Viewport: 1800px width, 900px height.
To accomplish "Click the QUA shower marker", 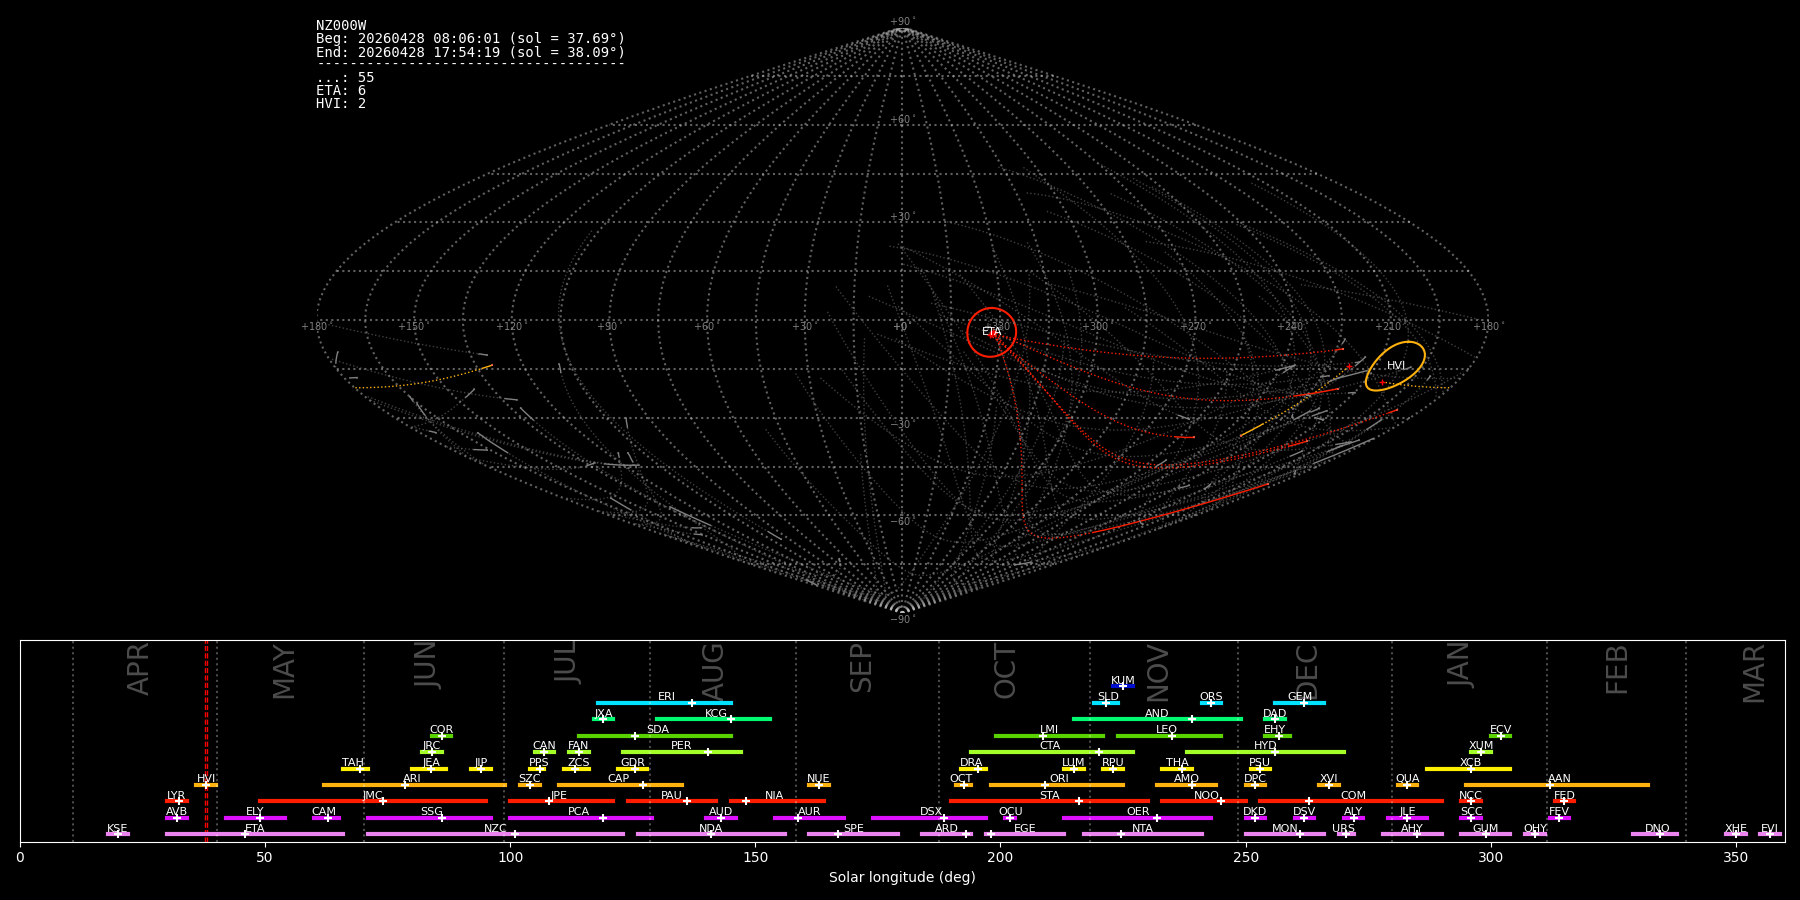I will point(1407,785).
